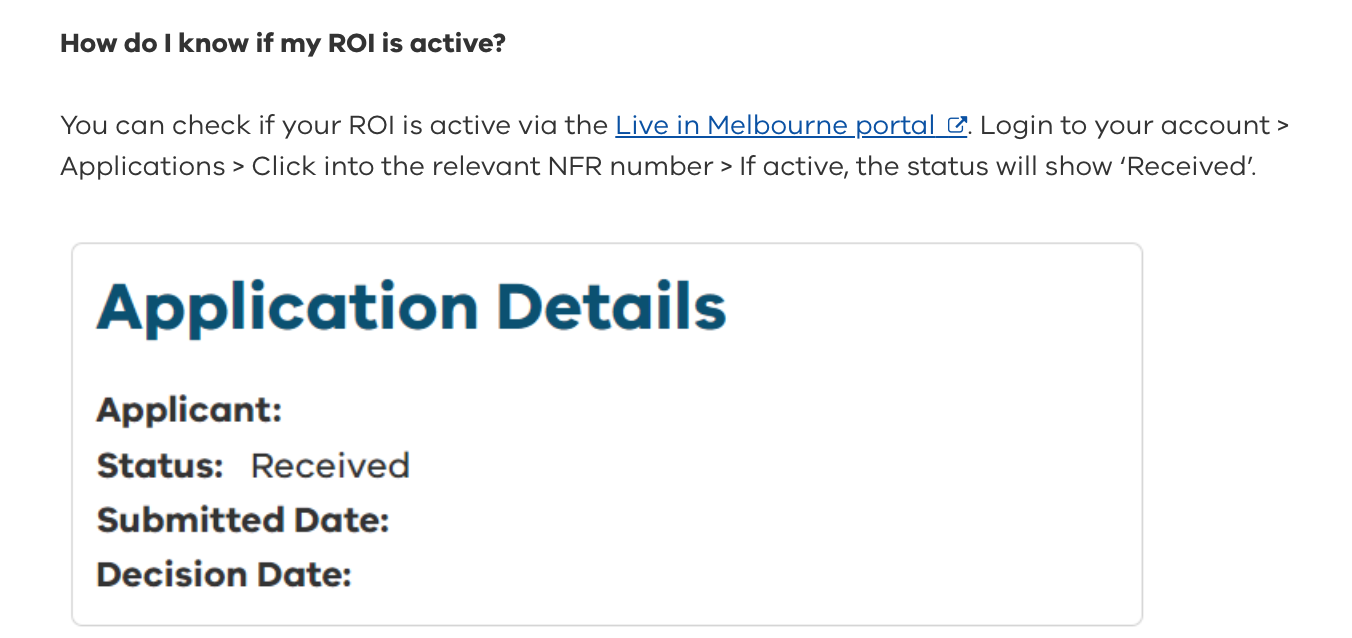Click the 'Submitted Date:' label
This screenshot has height=638, width=1352.
[x=242, y=520]
